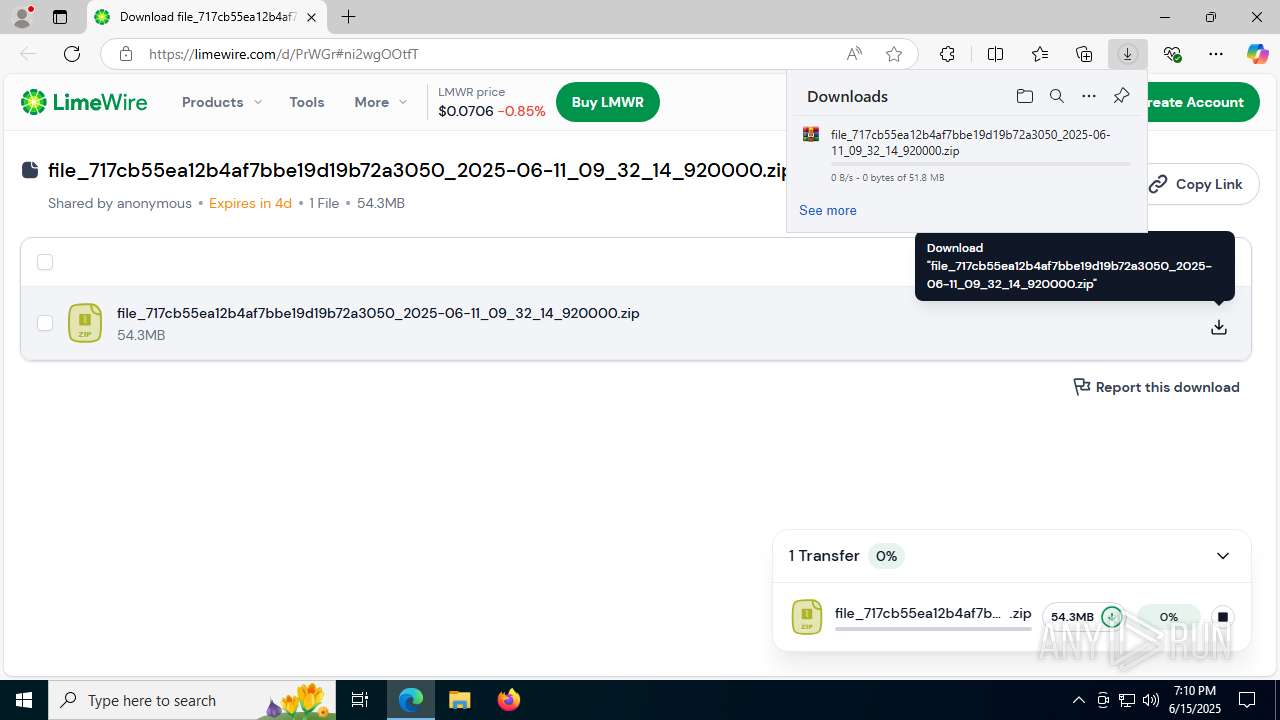Open the Tools menu item
Image resolution: width=1280 pixels, height=720 pixels.
tap(307, 102)
